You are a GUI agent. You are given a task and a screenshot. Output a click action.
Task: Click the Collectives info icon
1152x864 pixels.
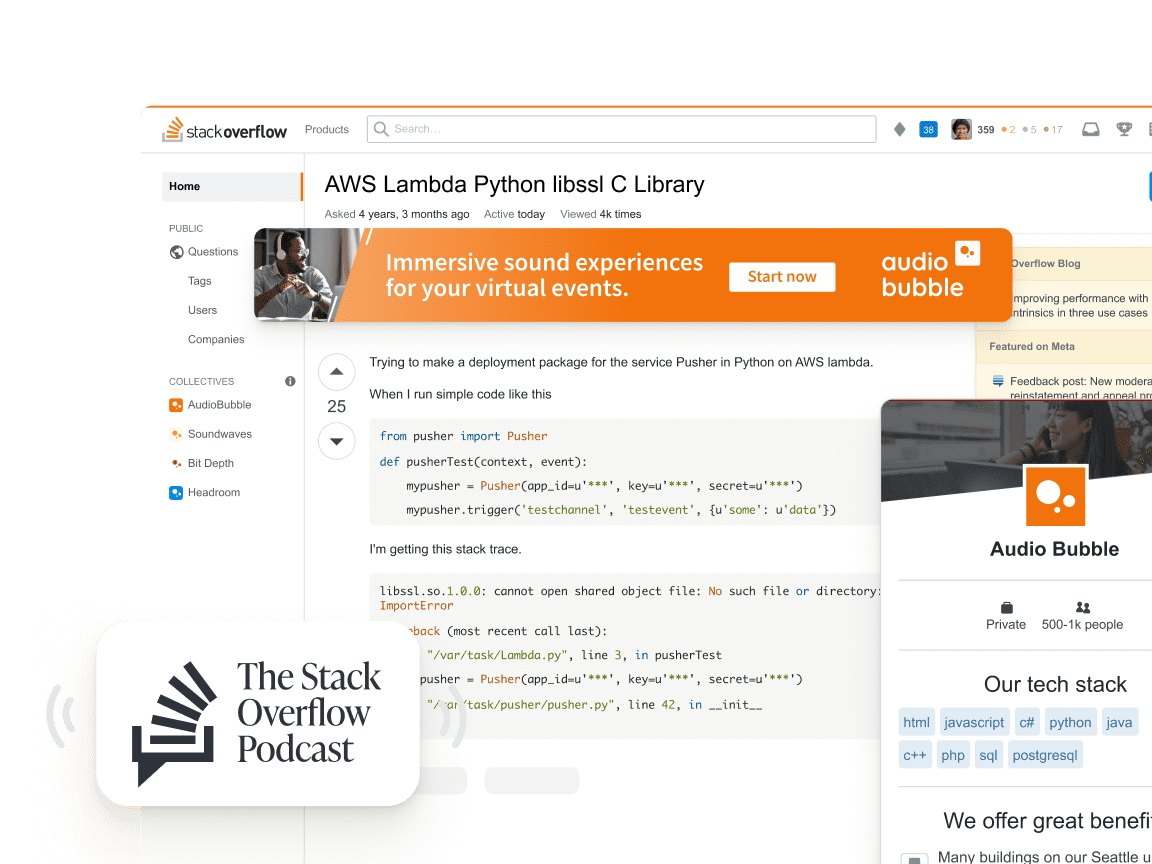click(x=290, y=381)
